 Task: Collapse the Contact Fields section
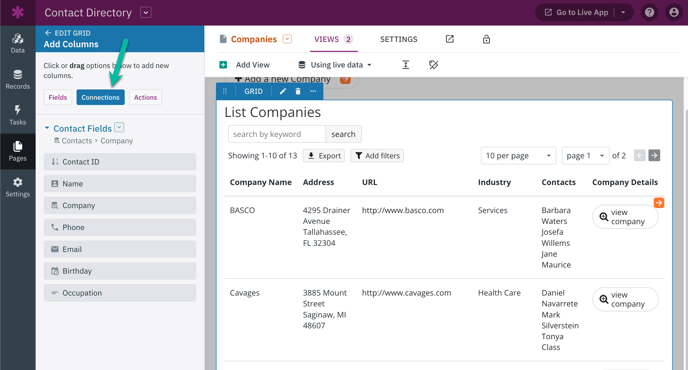pyautogui.click(x=47, y=128)
